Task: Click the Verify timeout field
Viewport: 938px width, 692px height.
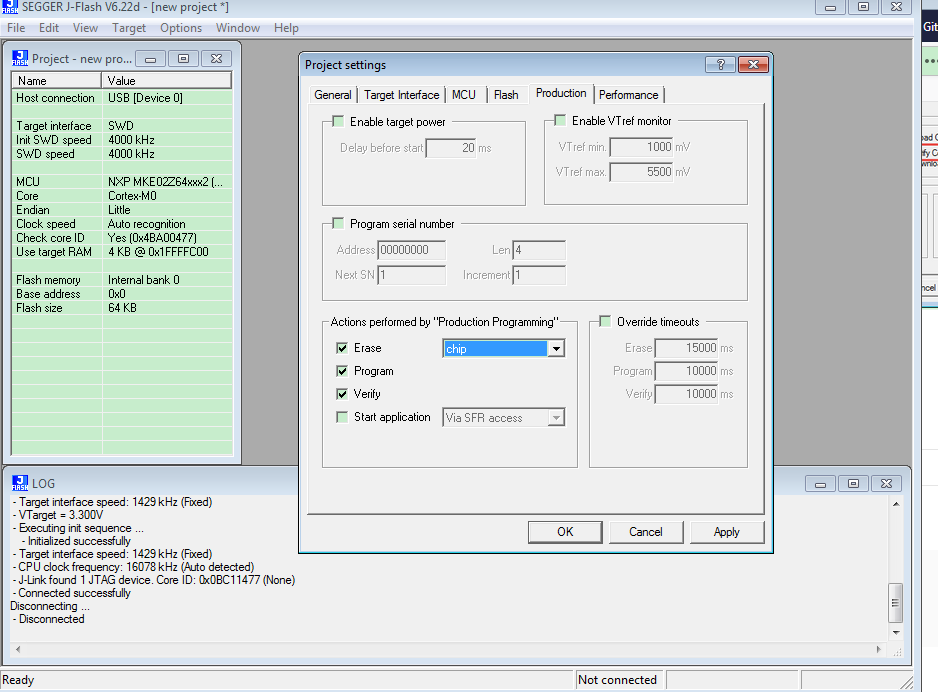Action: [687, 394]
